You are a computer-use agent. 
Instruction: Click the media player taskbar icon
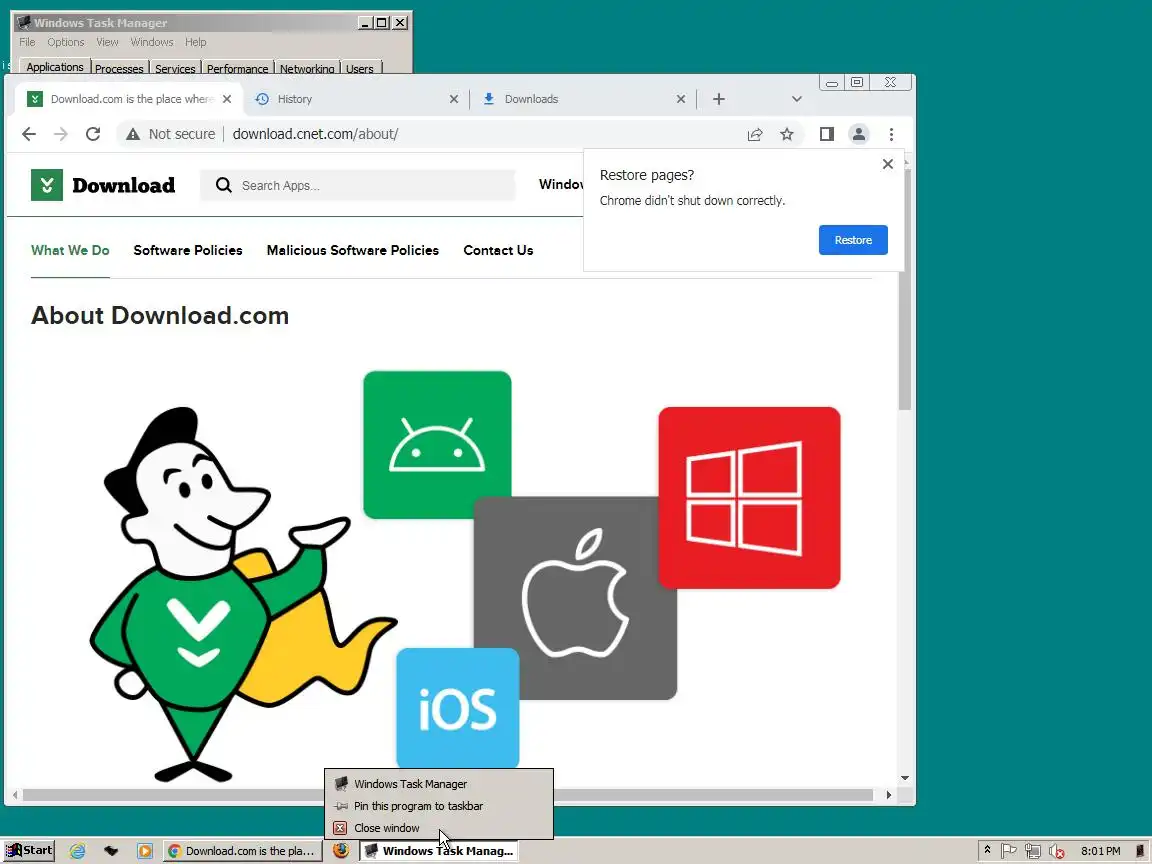point(145,851)
